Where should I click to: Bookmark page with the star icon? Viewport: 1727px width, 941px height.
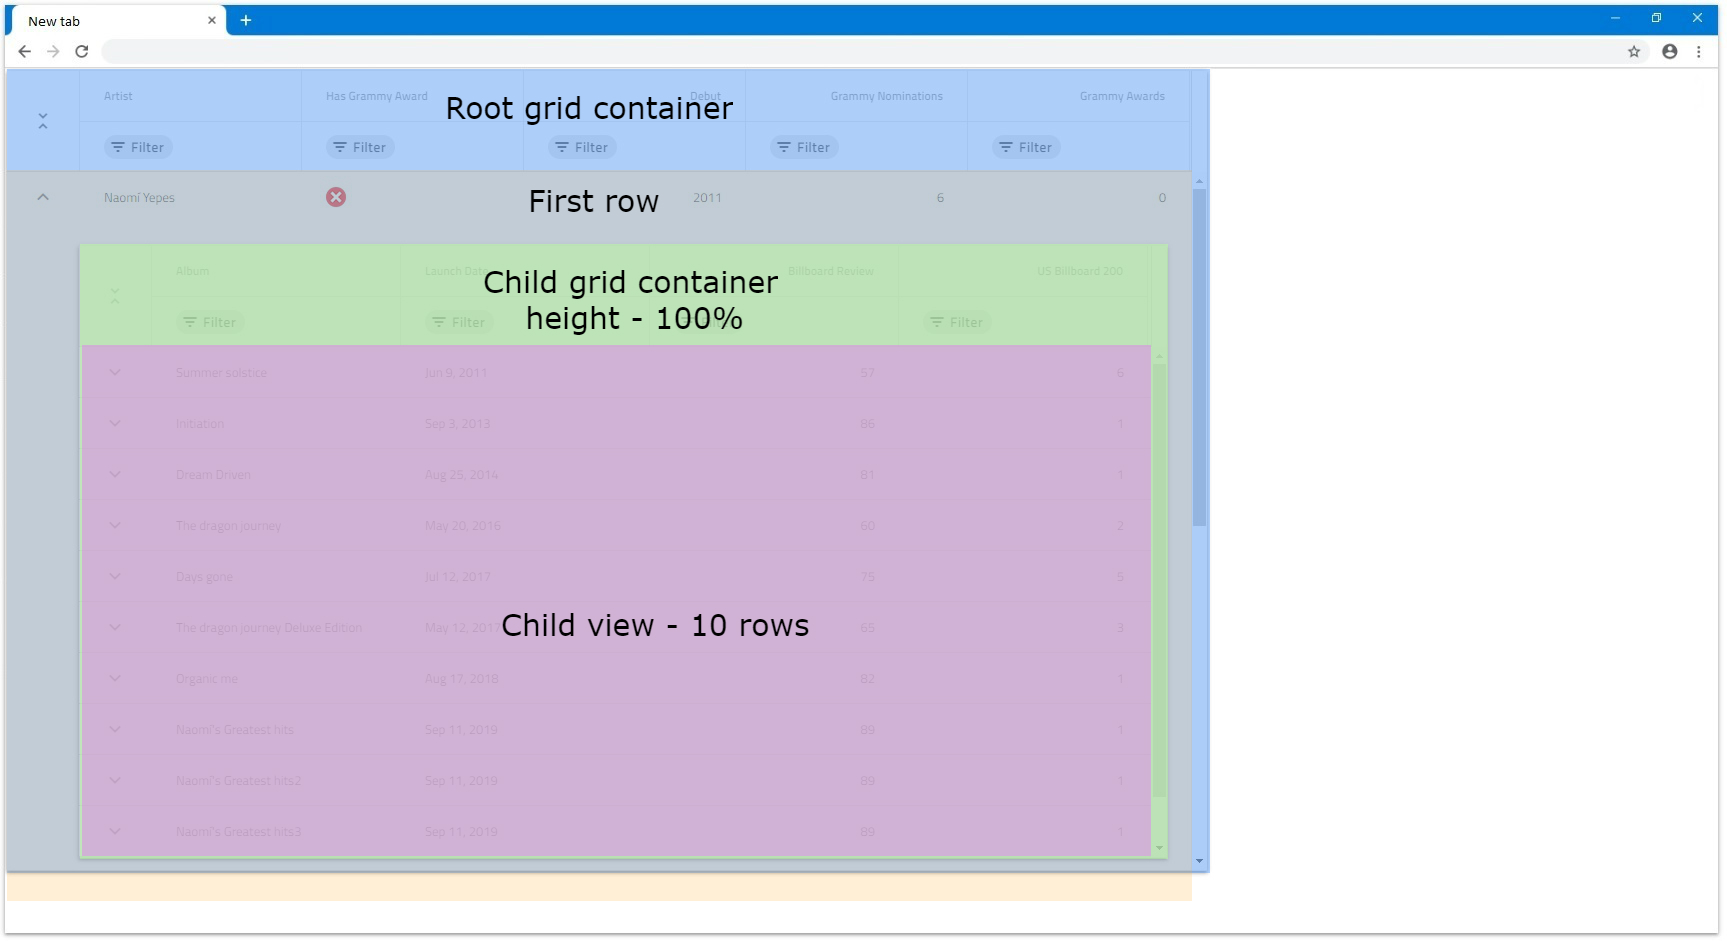(x=1634, y=51)
